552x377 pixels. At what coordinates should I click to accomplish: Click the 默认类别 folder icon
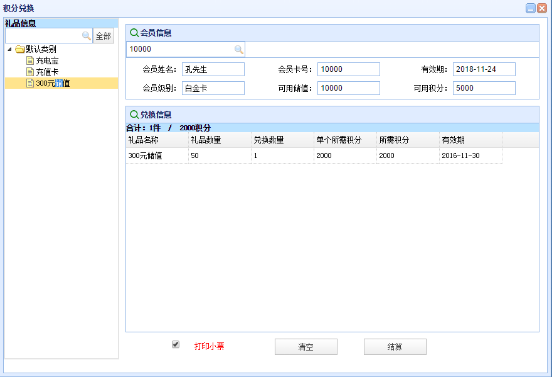click(x=20, y=49)
